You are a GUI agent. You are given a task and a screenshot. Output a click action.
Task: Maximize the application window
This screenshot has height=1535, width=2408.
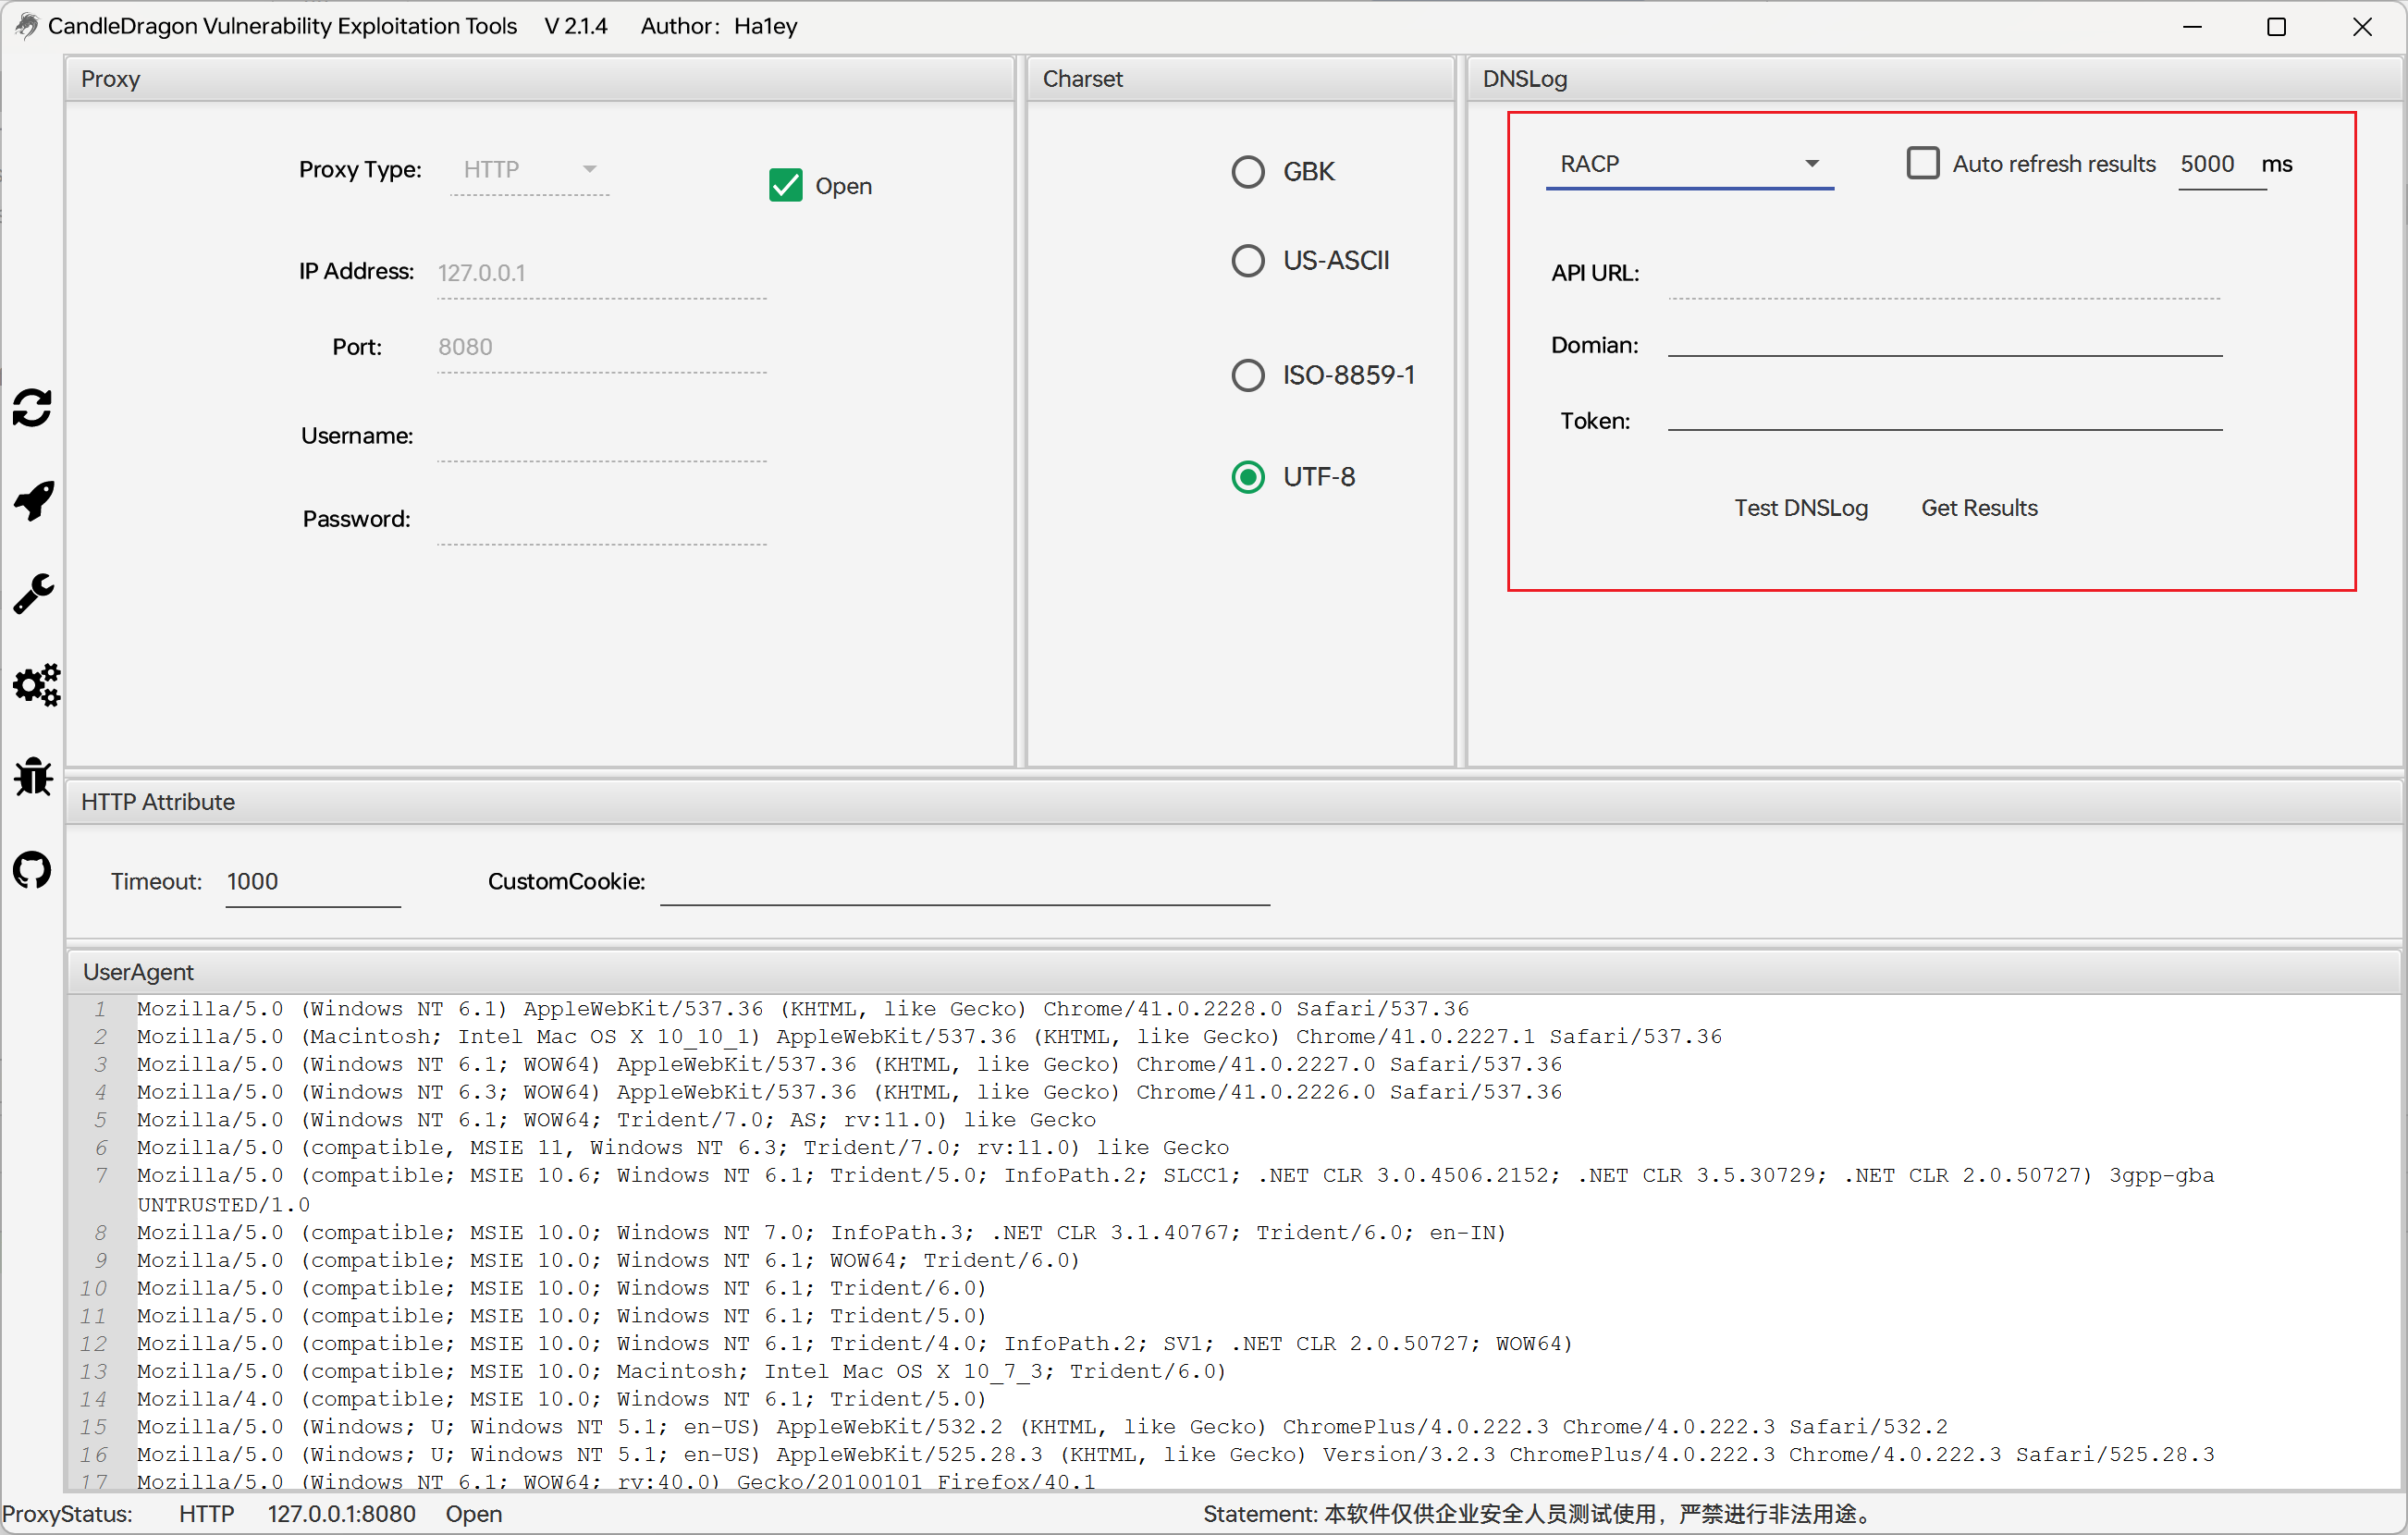[x=2276, y=26]
